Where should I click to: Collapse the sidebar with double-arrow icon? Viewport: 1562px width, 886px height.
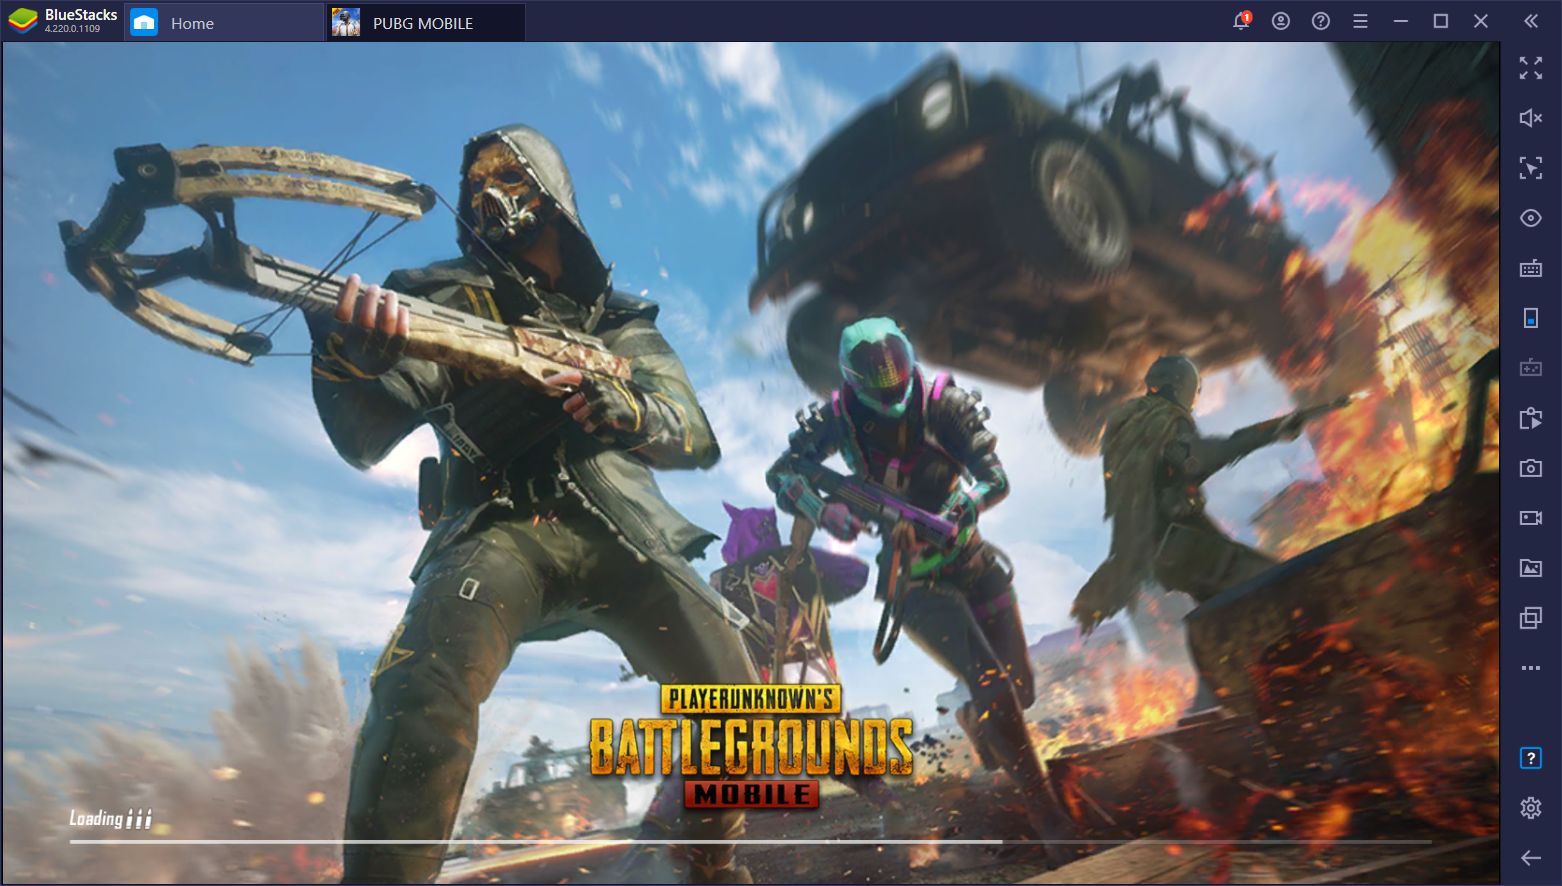(1531, 21)
